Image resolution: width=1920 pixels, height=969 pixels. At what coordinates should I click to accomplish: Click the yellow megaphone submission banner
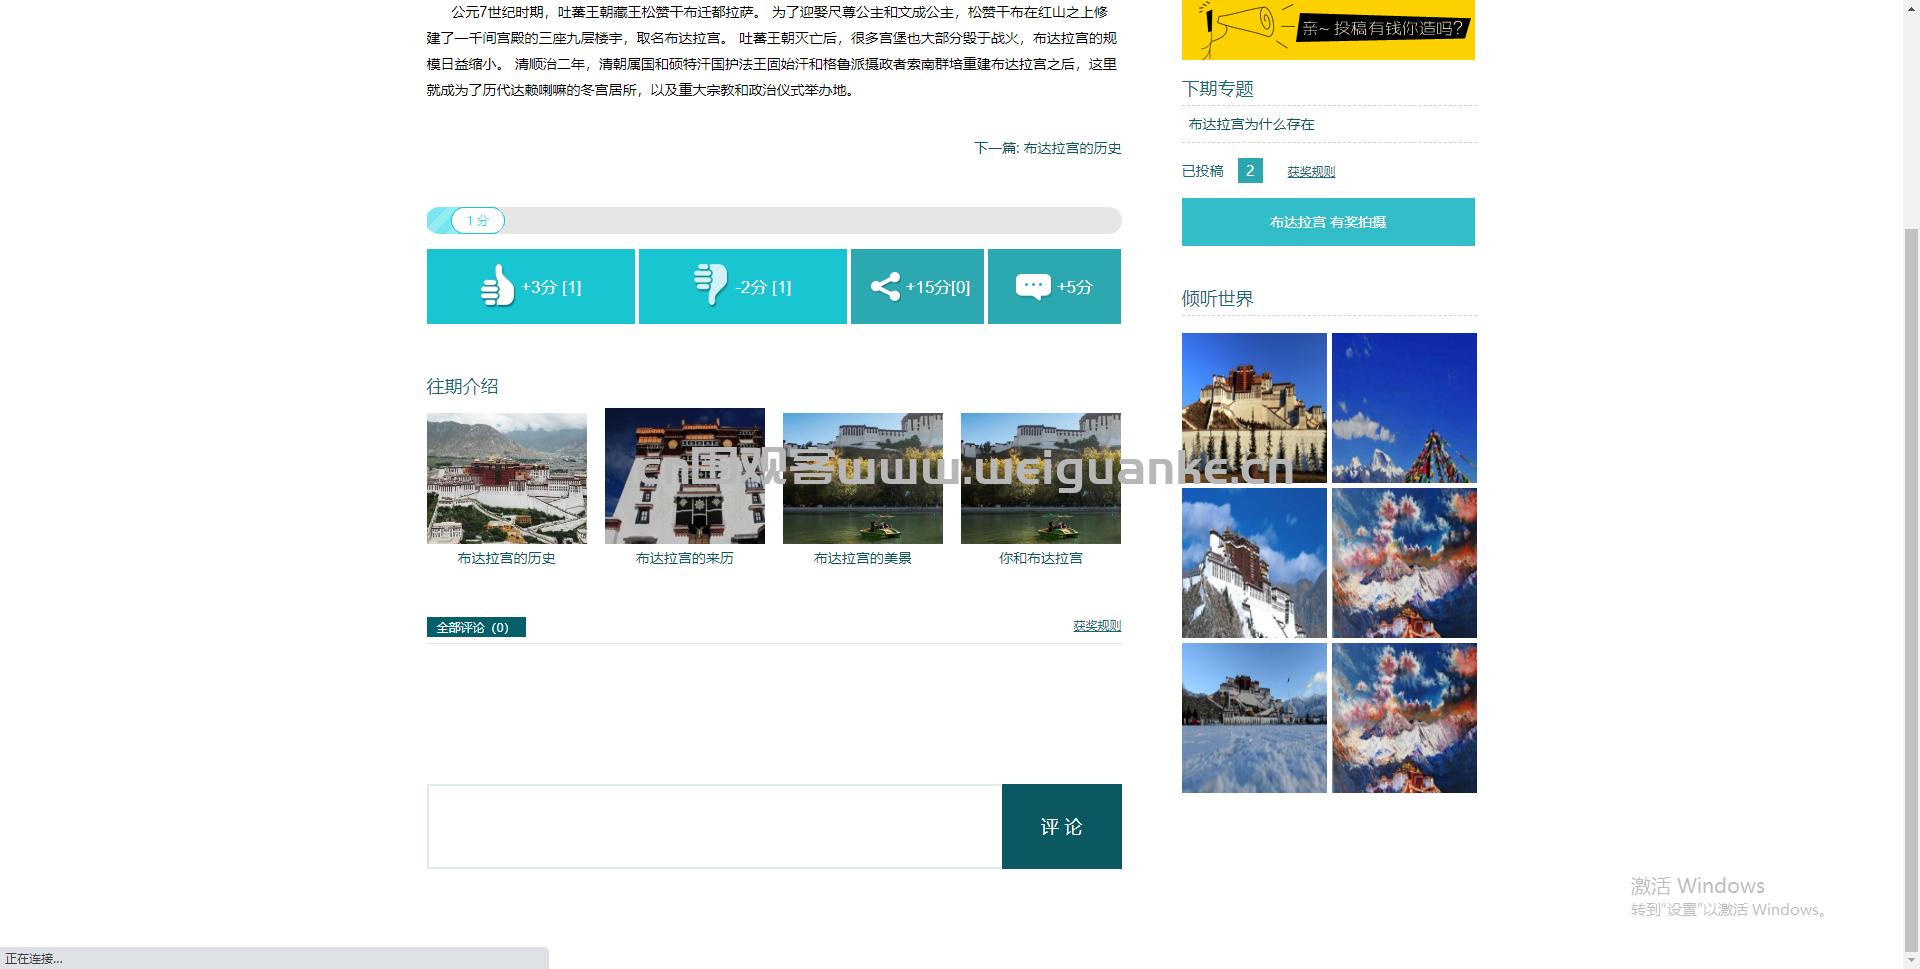click(x=1328, y=30)
